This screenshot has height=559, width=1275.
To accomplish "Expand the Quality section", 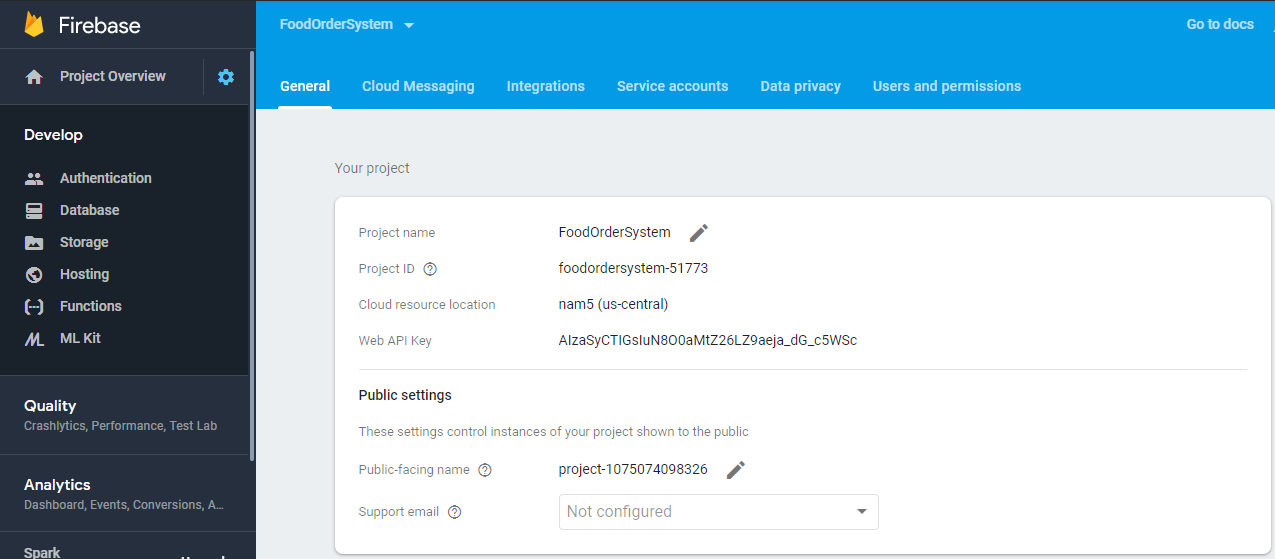I will [120, 414].
